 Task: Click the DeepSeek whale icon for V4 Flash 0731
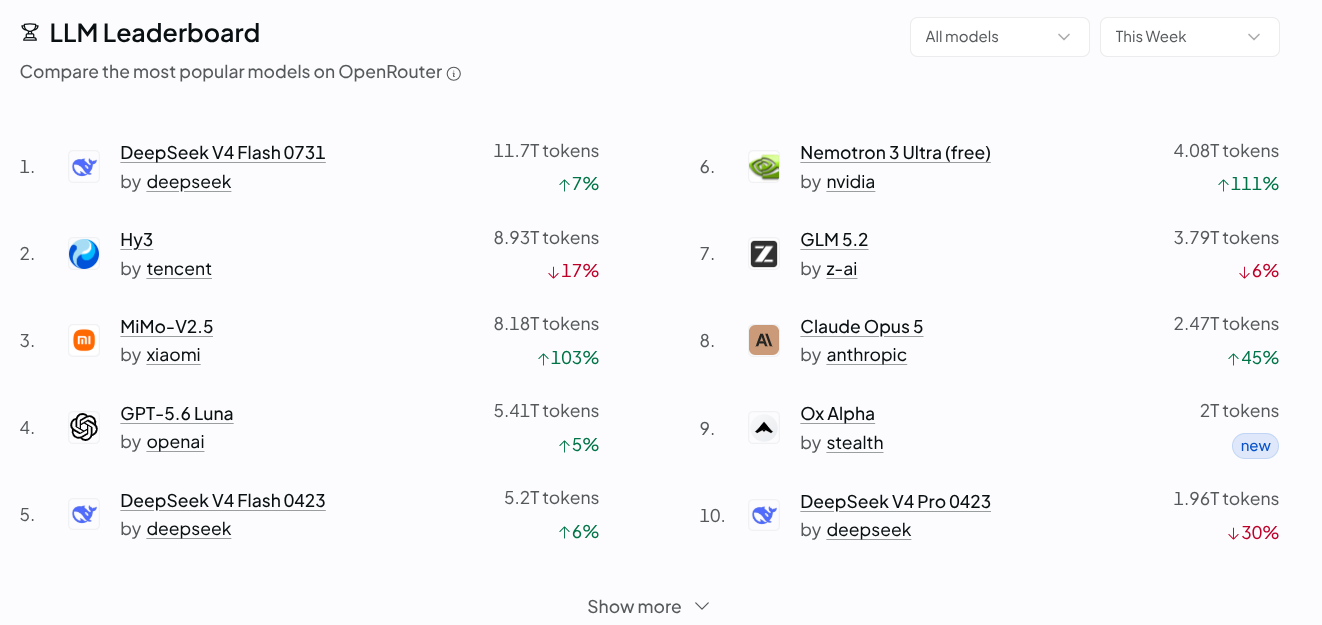(x=84, y=166)
